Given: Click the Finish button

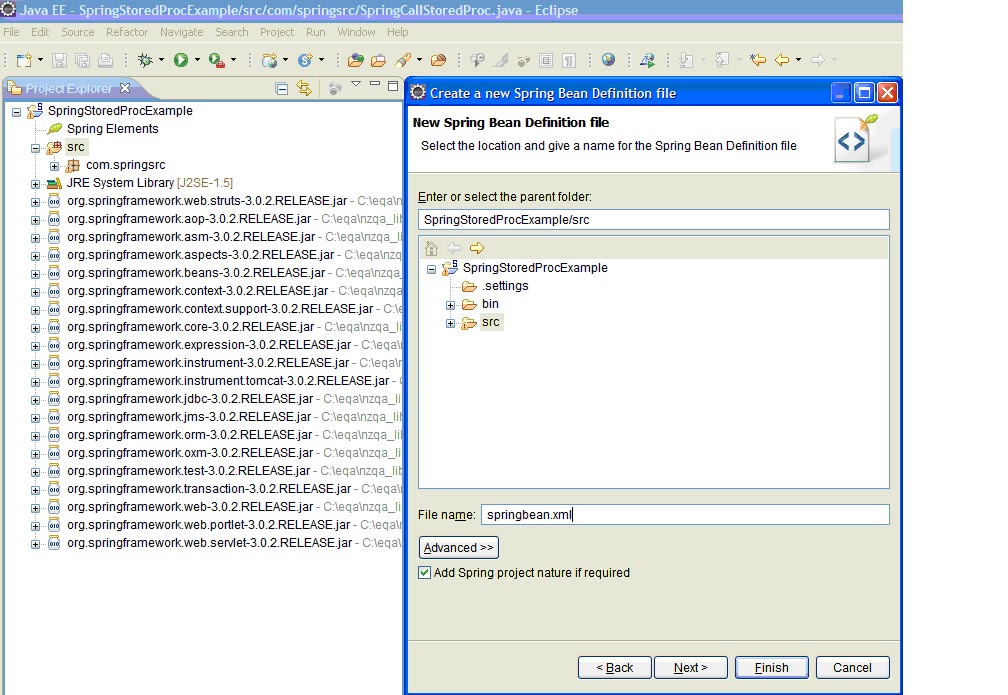Looking at the screenshot, I should pyautogui.click(x=771, y=667).
